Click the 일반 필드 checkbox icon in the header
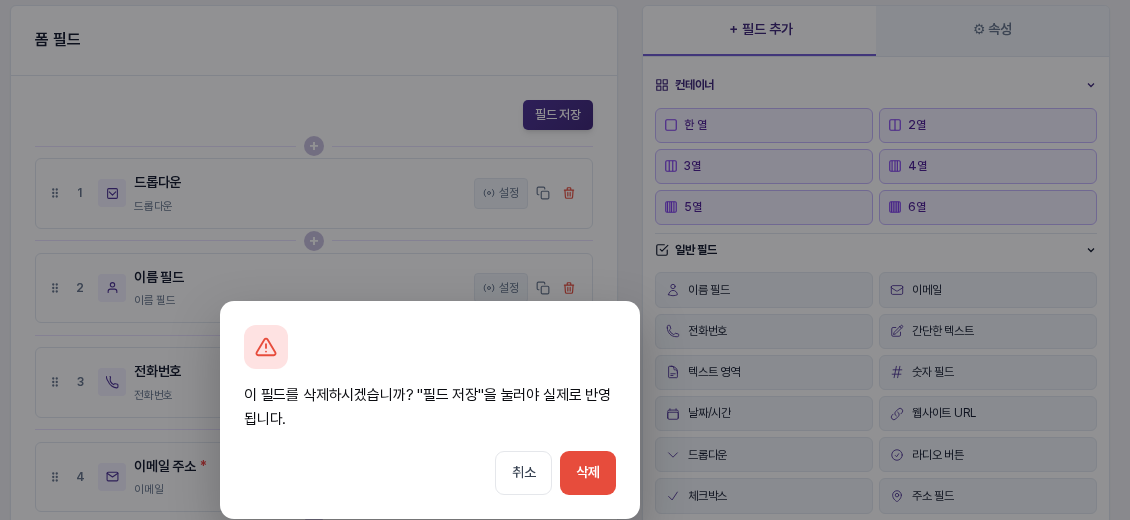Viewport: 1130px width, 520px height. pyautogui.click(x=662, y=250)
